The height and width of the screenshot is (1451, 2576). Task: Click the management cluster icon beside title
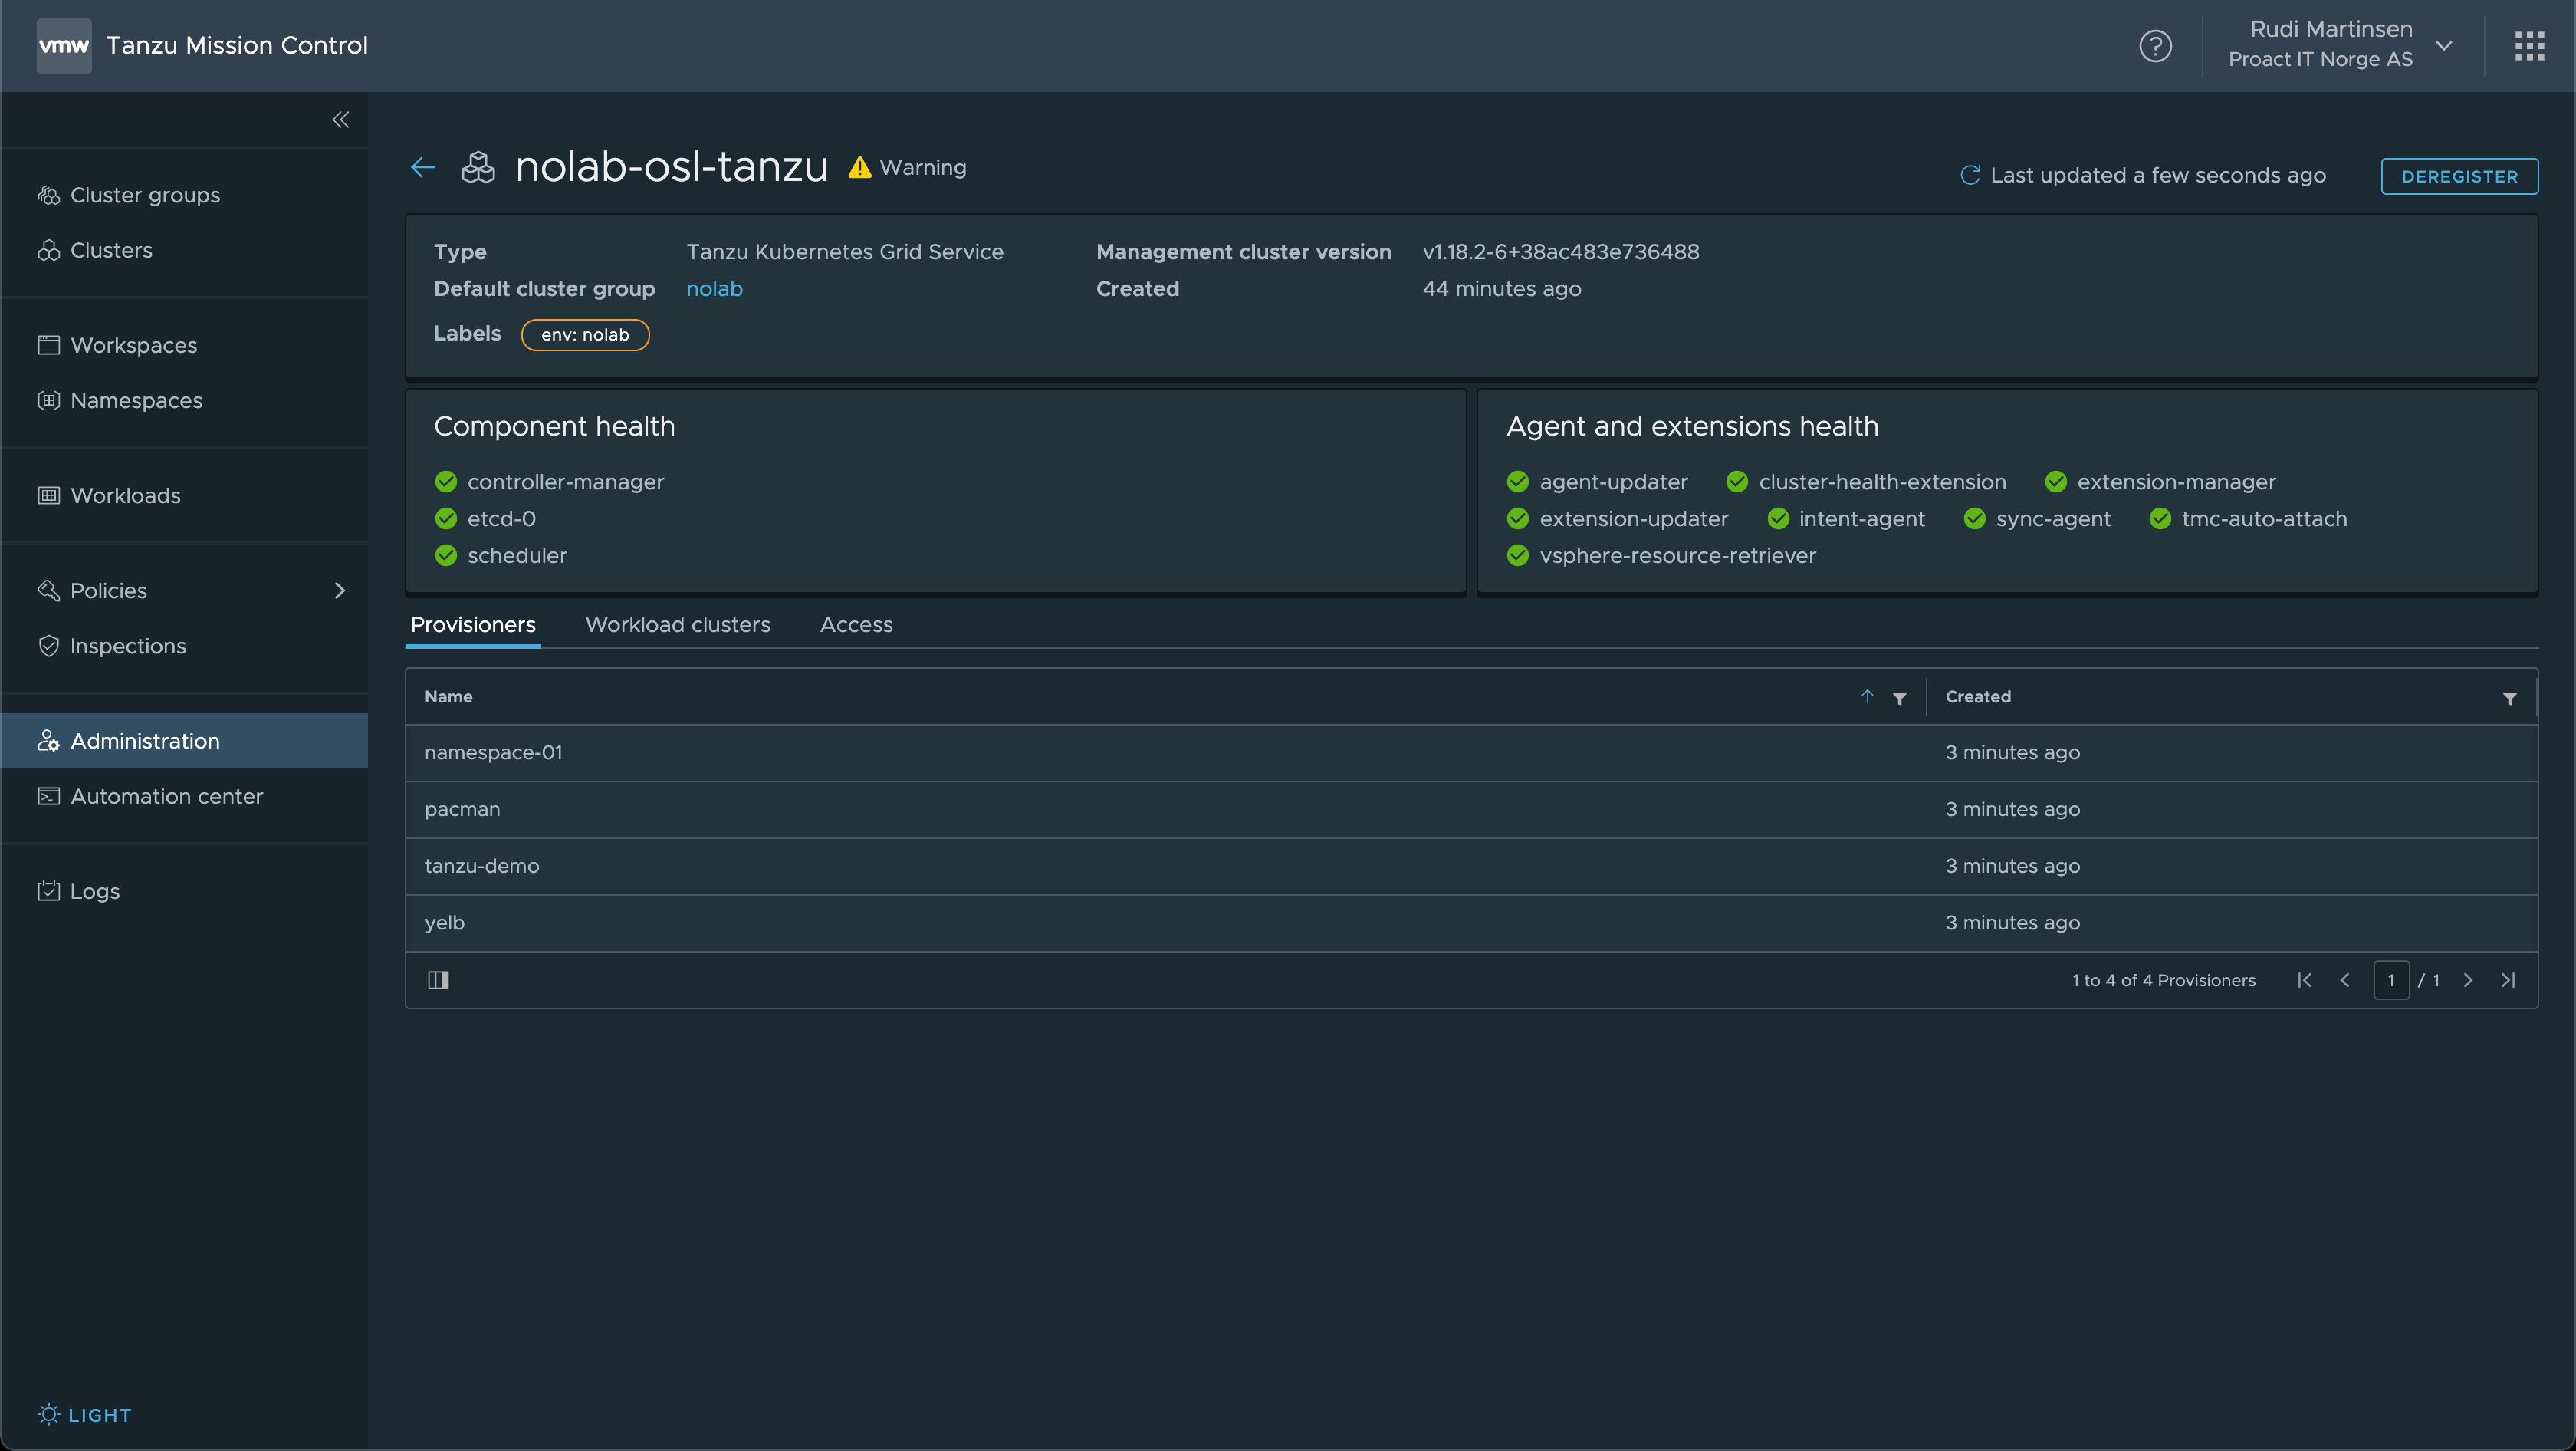click(x=478, y=167)
